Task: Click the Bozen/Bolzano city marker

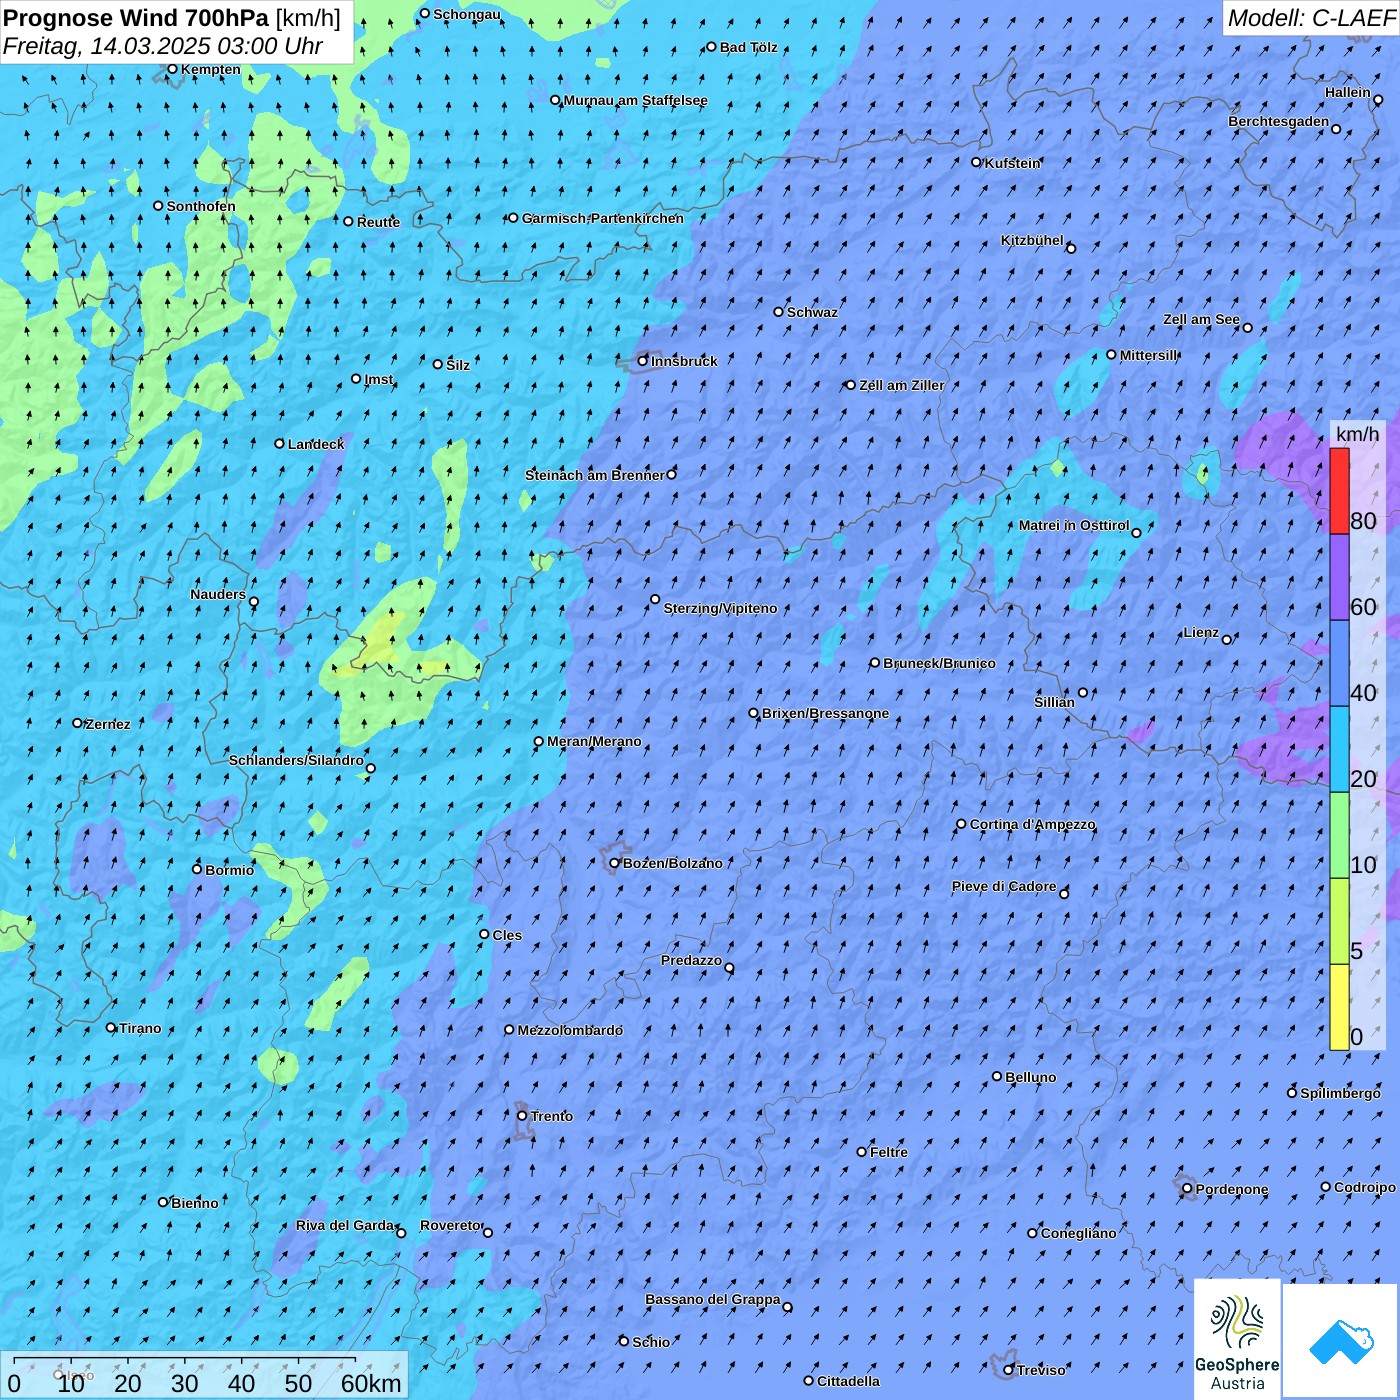Action: (x=615, y=863)
